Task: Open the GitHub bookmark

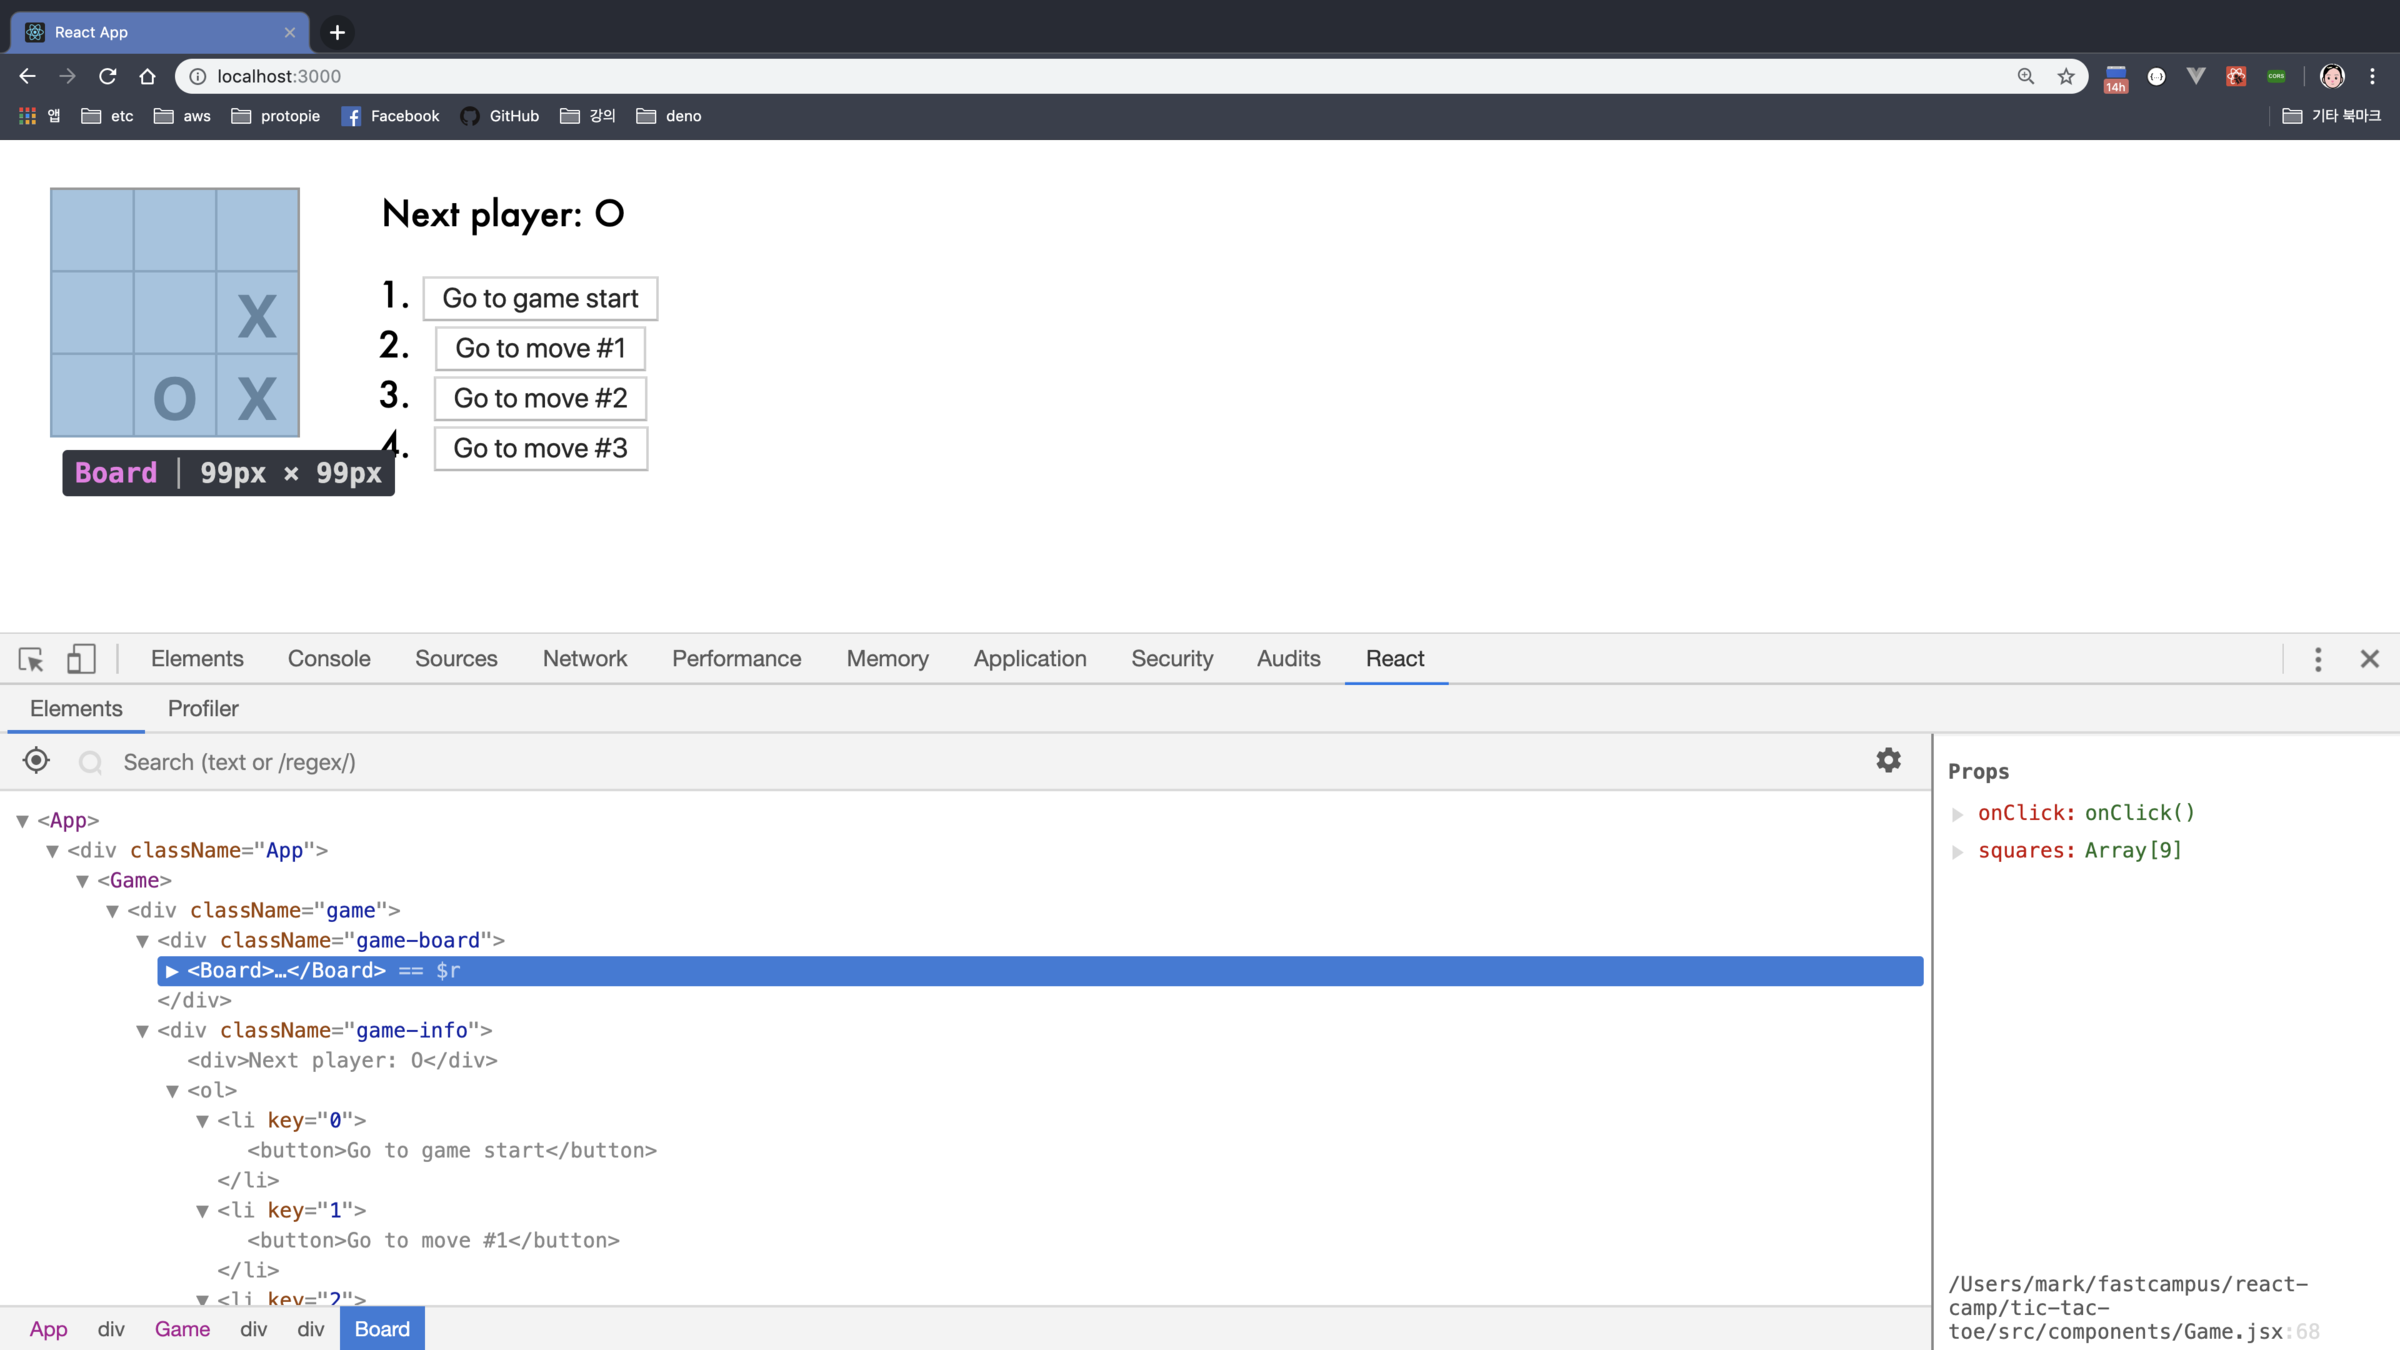Action: click(500, 116)
